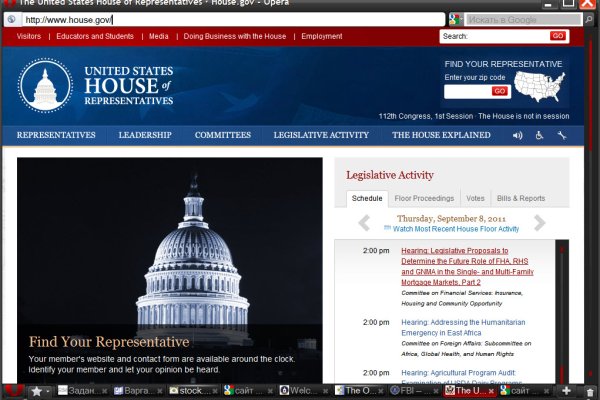Click the magnifier icon in Google search box

tap(588, 19)
